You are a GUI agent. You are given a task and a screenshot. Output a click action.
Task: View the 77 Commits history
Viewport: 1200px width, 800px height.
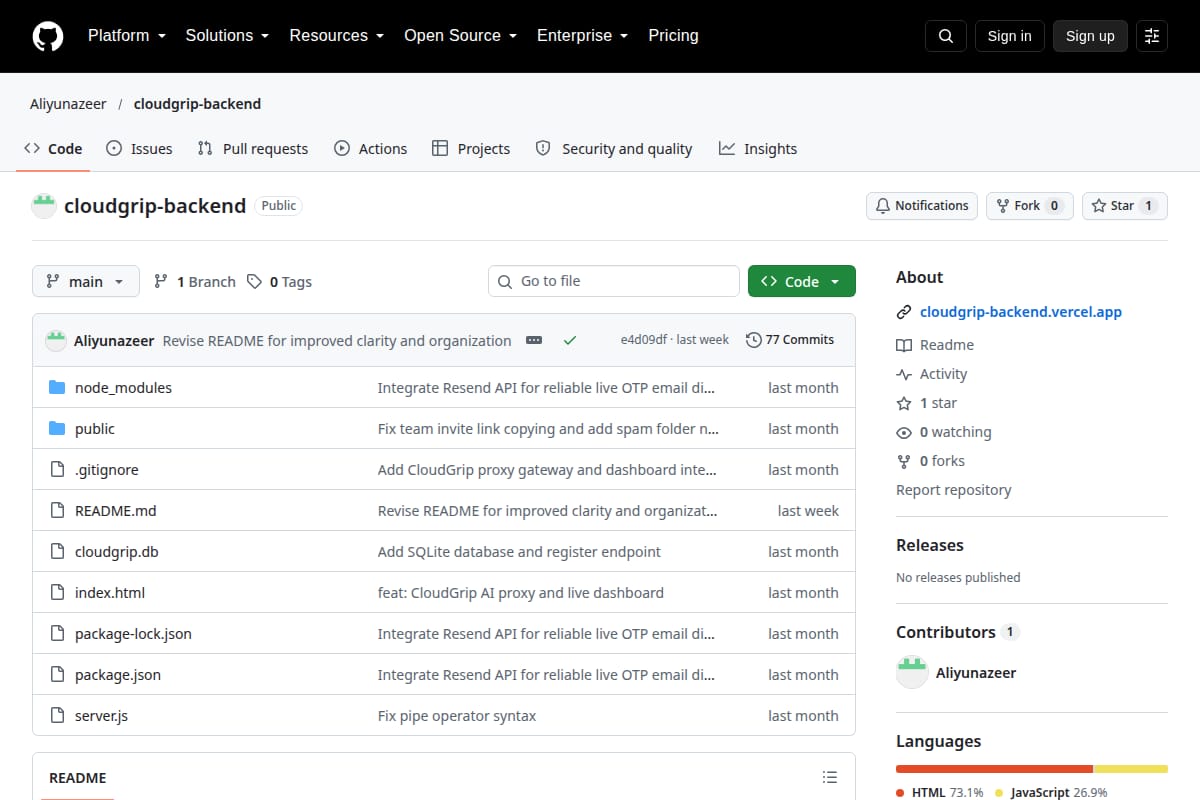(x=790, y=340)
